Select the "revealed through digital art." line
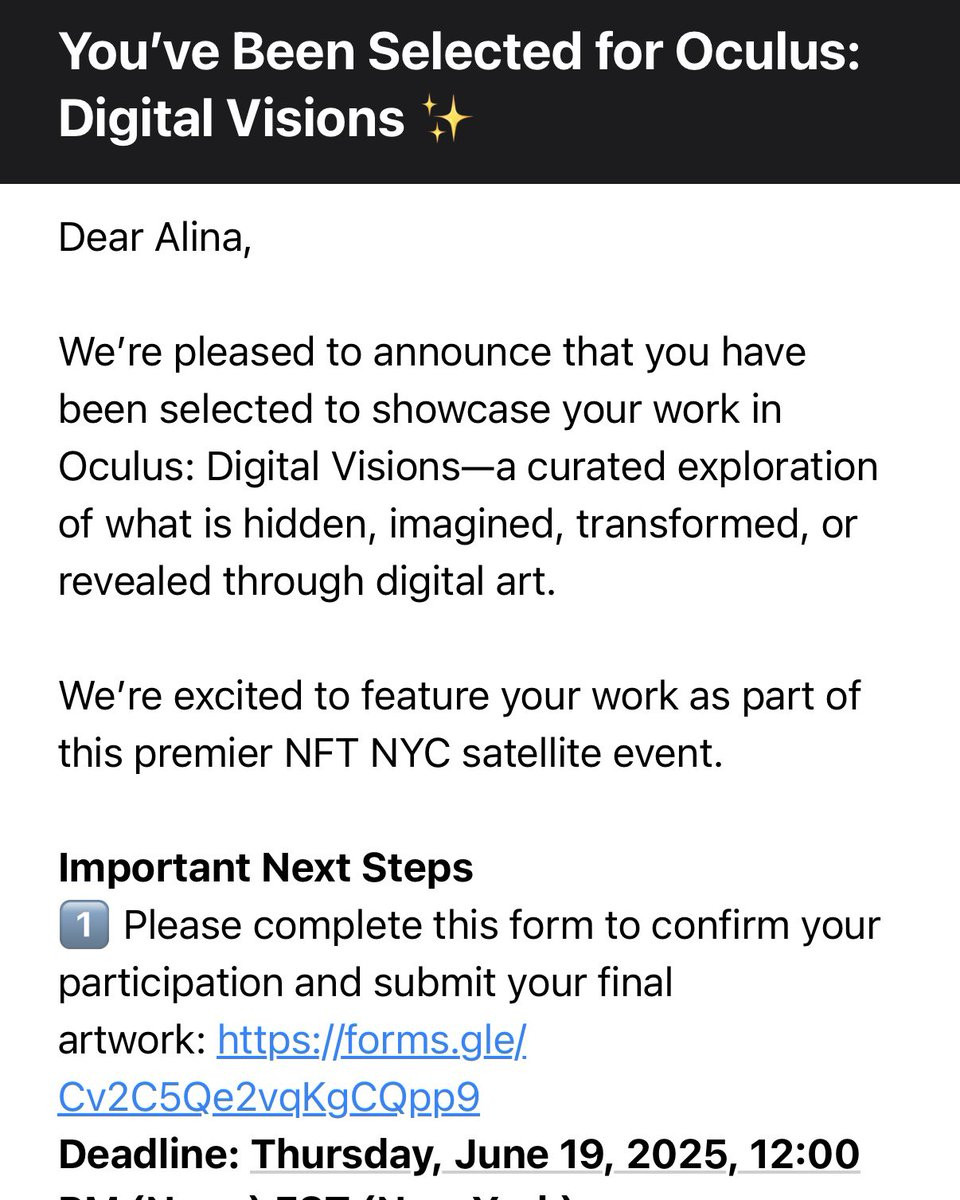 click(x=306, y=581)
